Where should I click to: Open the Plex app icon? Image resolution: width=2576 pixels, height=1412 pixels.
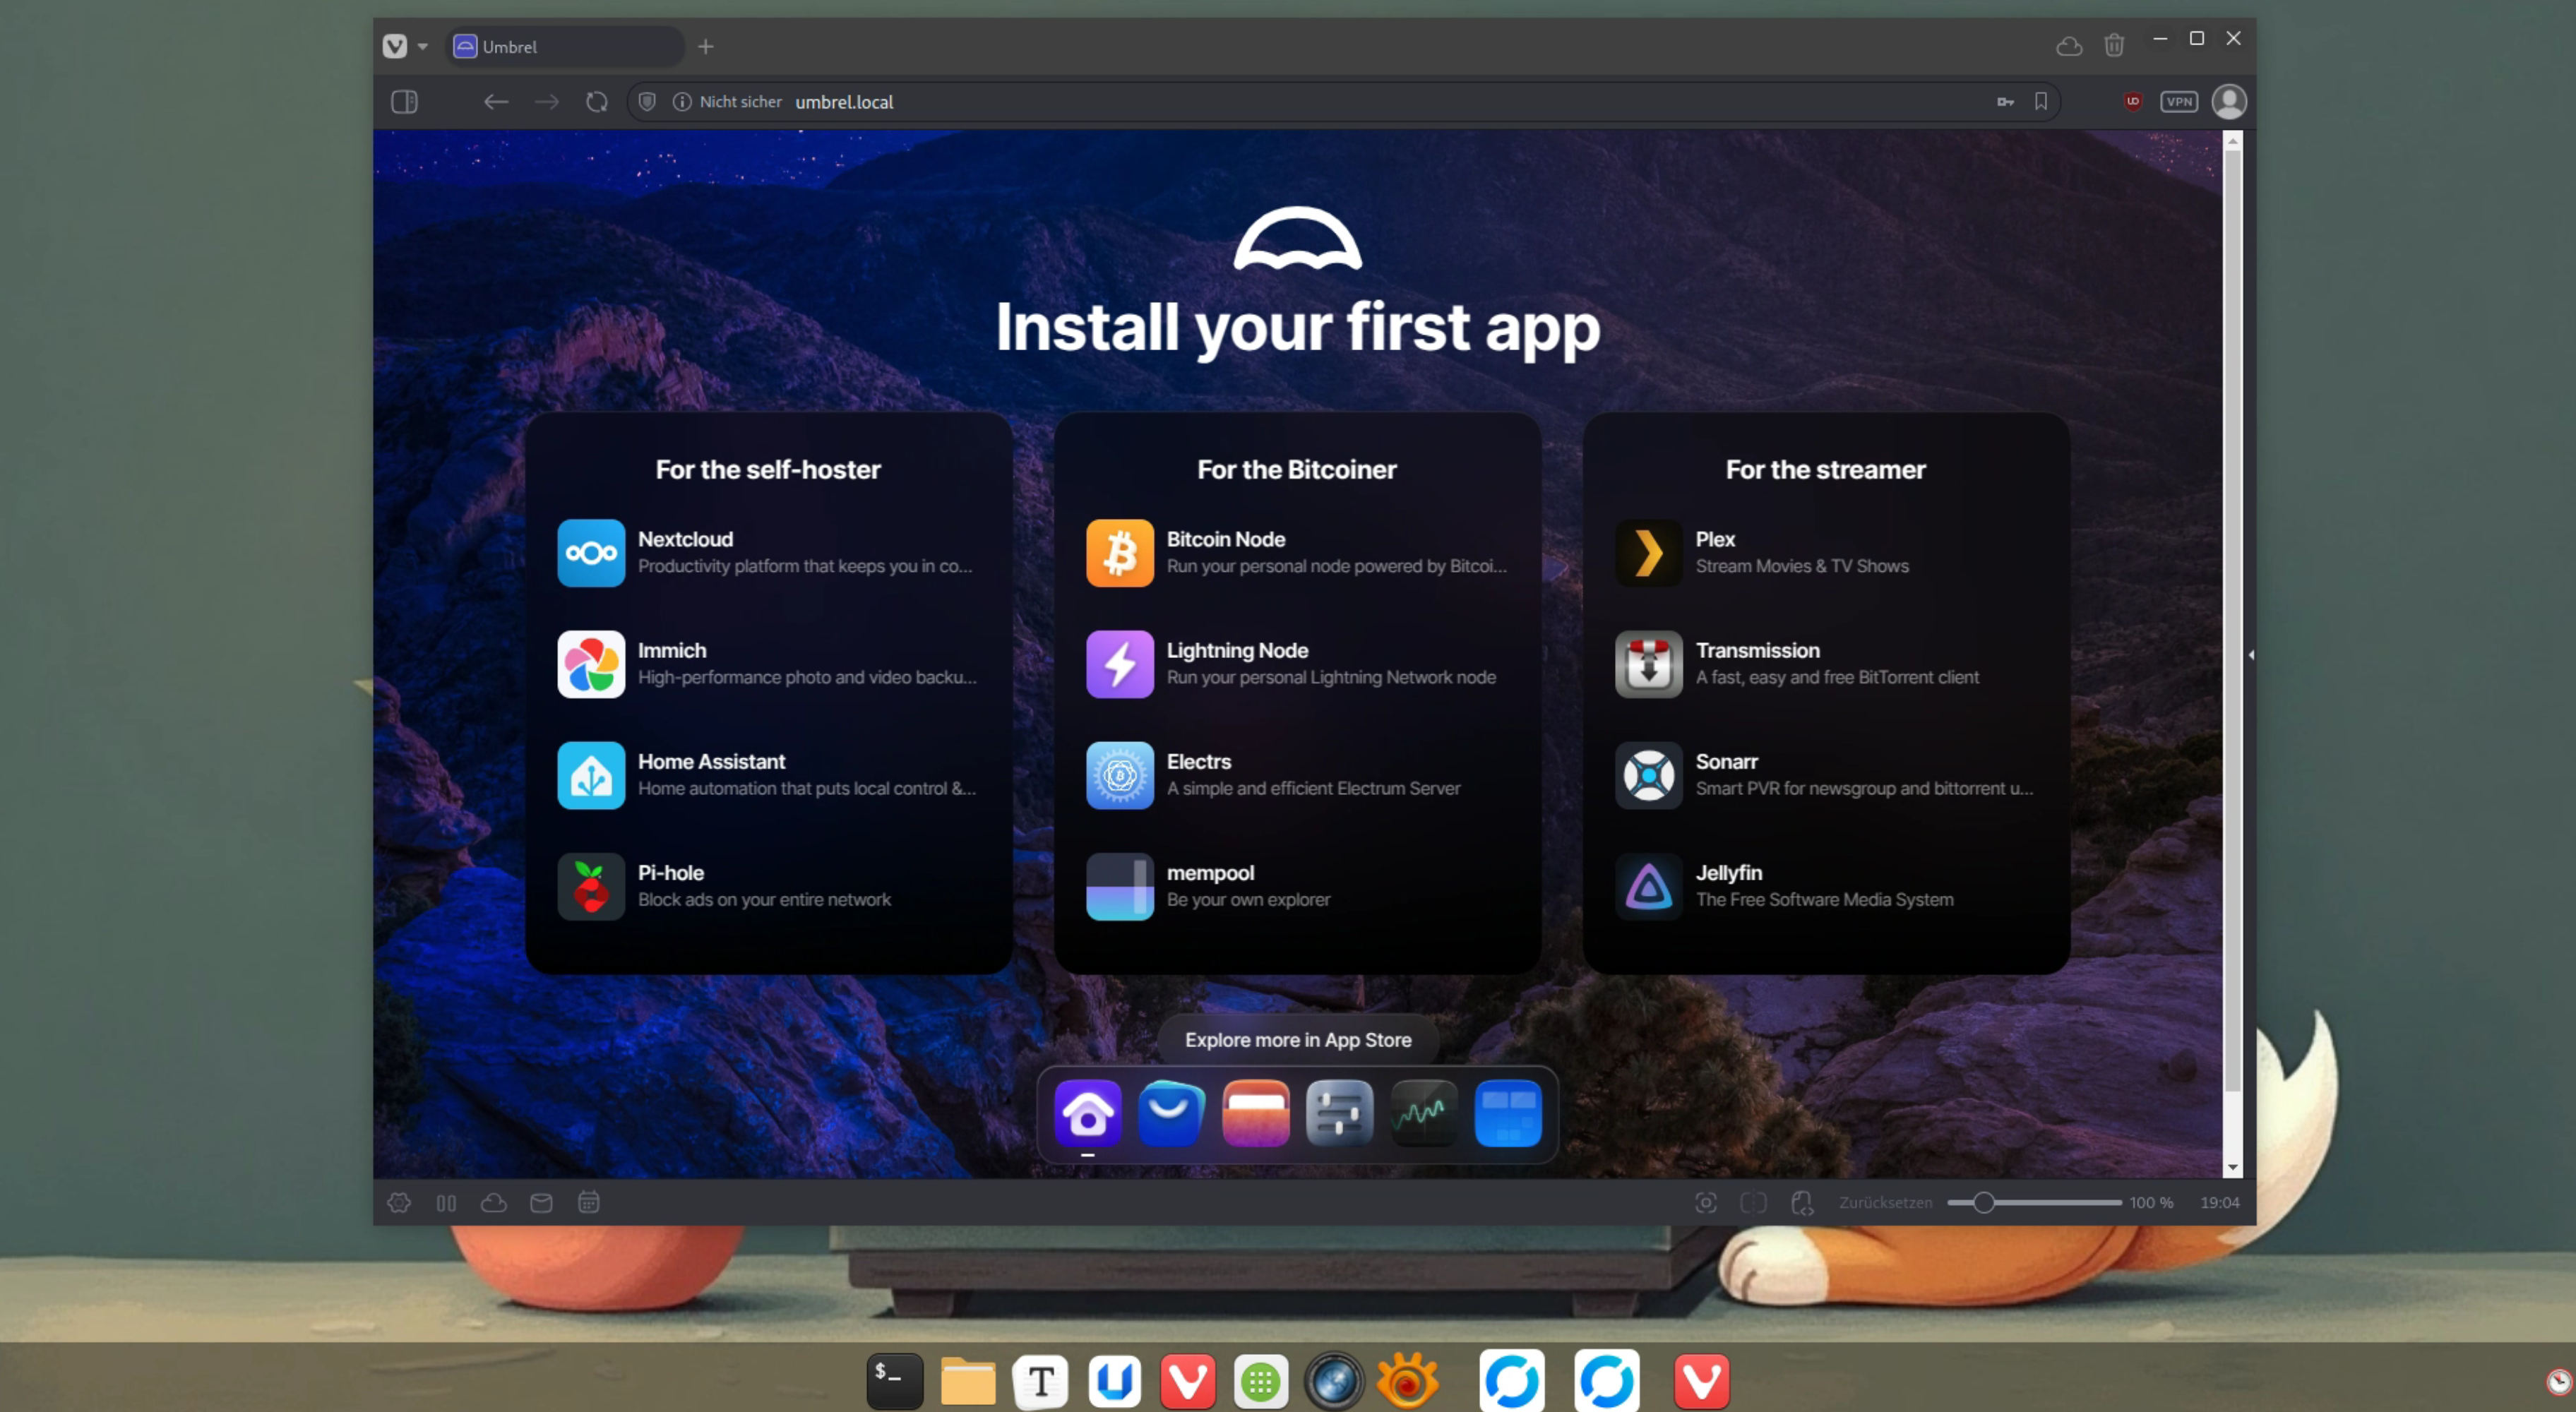pyautogui.click(x=1649, y=552)
